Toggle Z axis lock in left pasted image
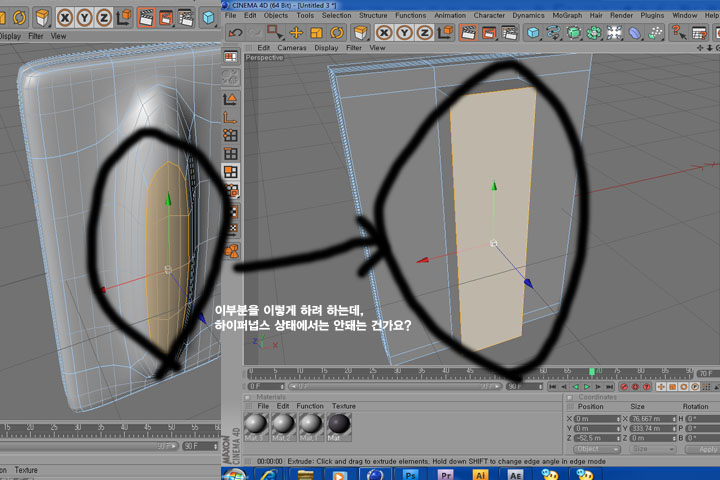 (x=104, y=18)
